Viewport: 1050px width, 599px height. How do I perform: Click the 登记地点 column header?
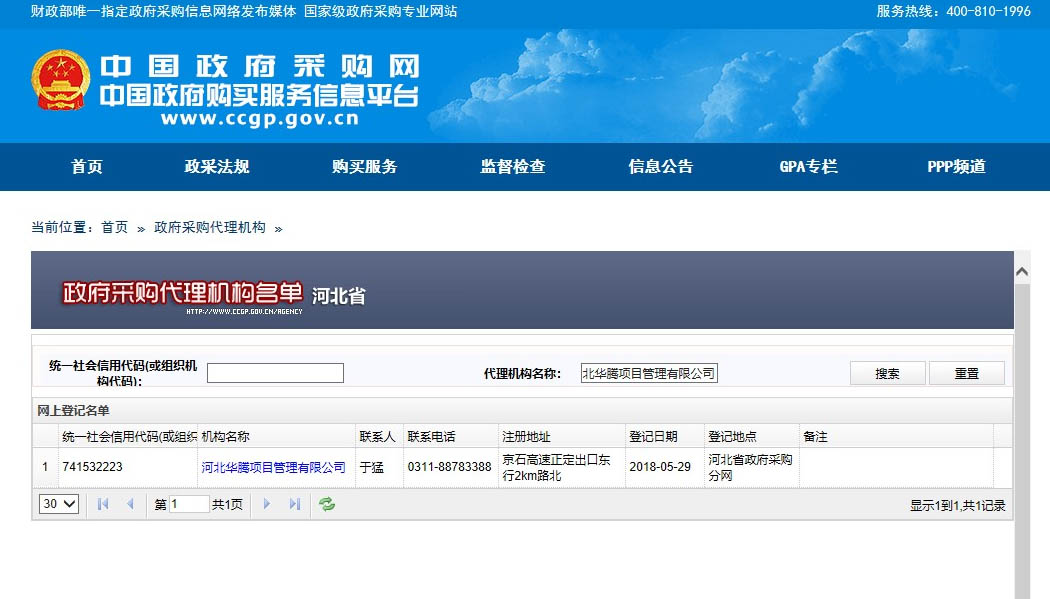tap(752, 436)
